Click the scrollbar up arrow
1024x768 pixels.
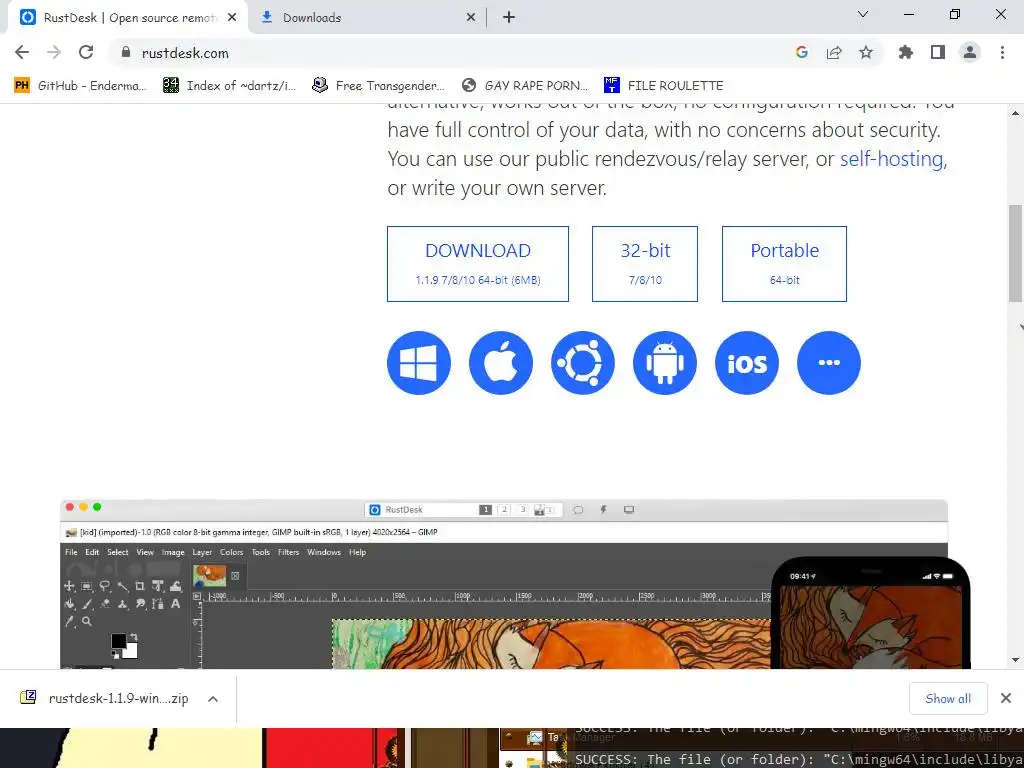[1016, 112]
